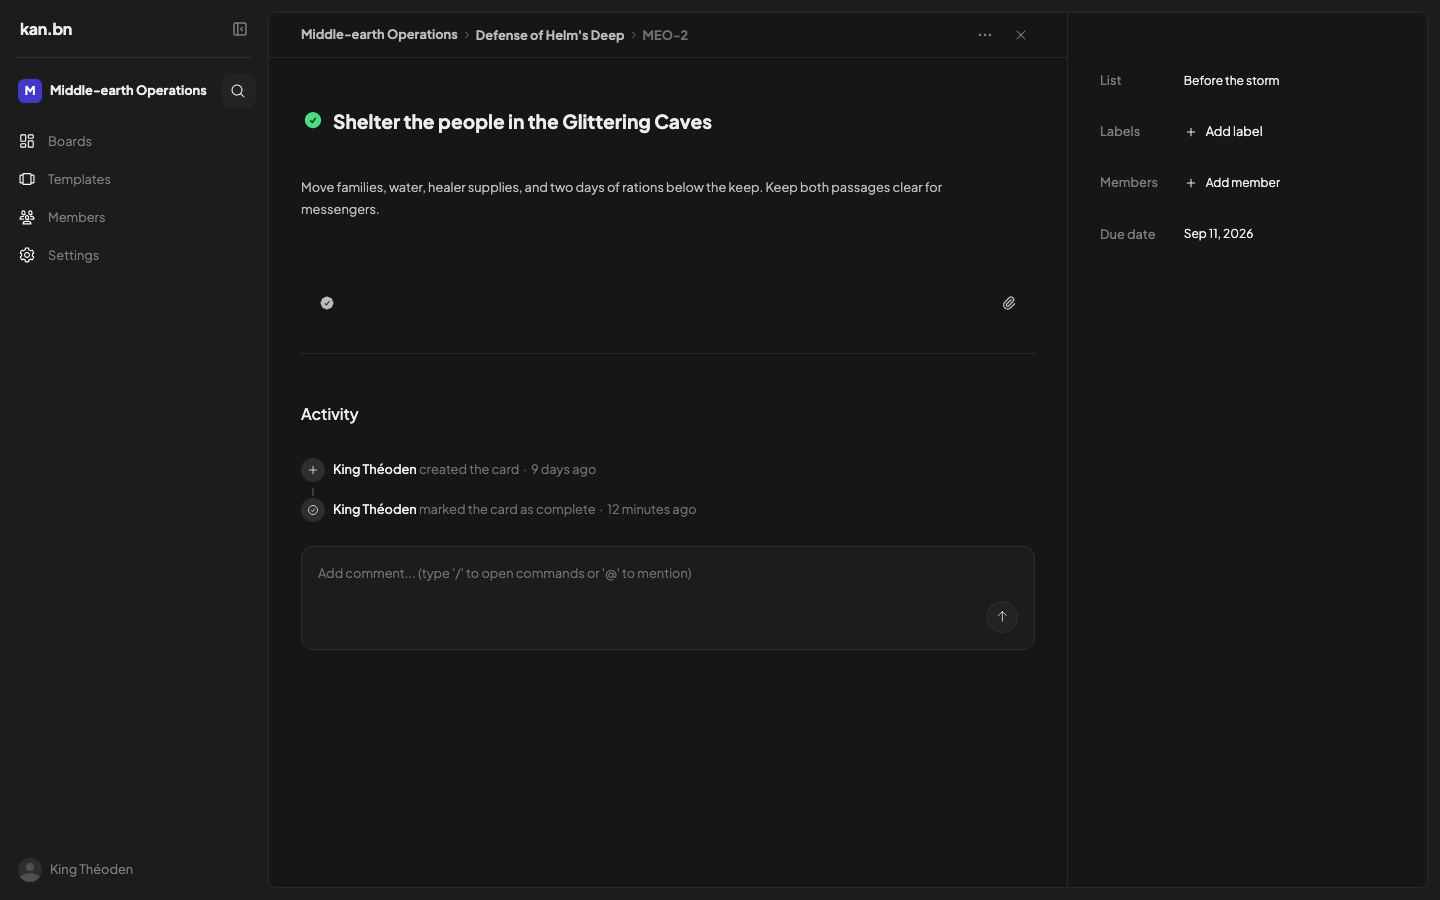Open workspace search magnifier icon
1440x900 pixels.
[x=238, y=91]
